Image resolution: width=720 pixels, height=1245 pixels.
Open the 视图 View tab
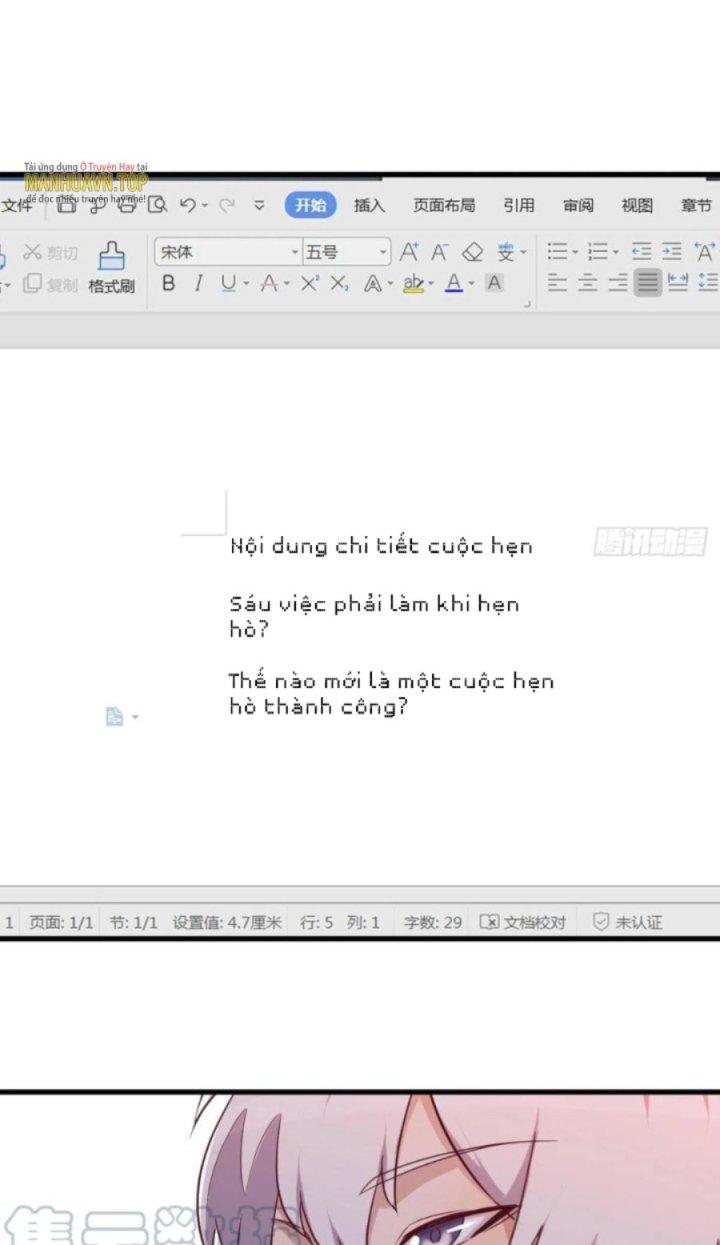pyautogui.click(x=637, y=205)
